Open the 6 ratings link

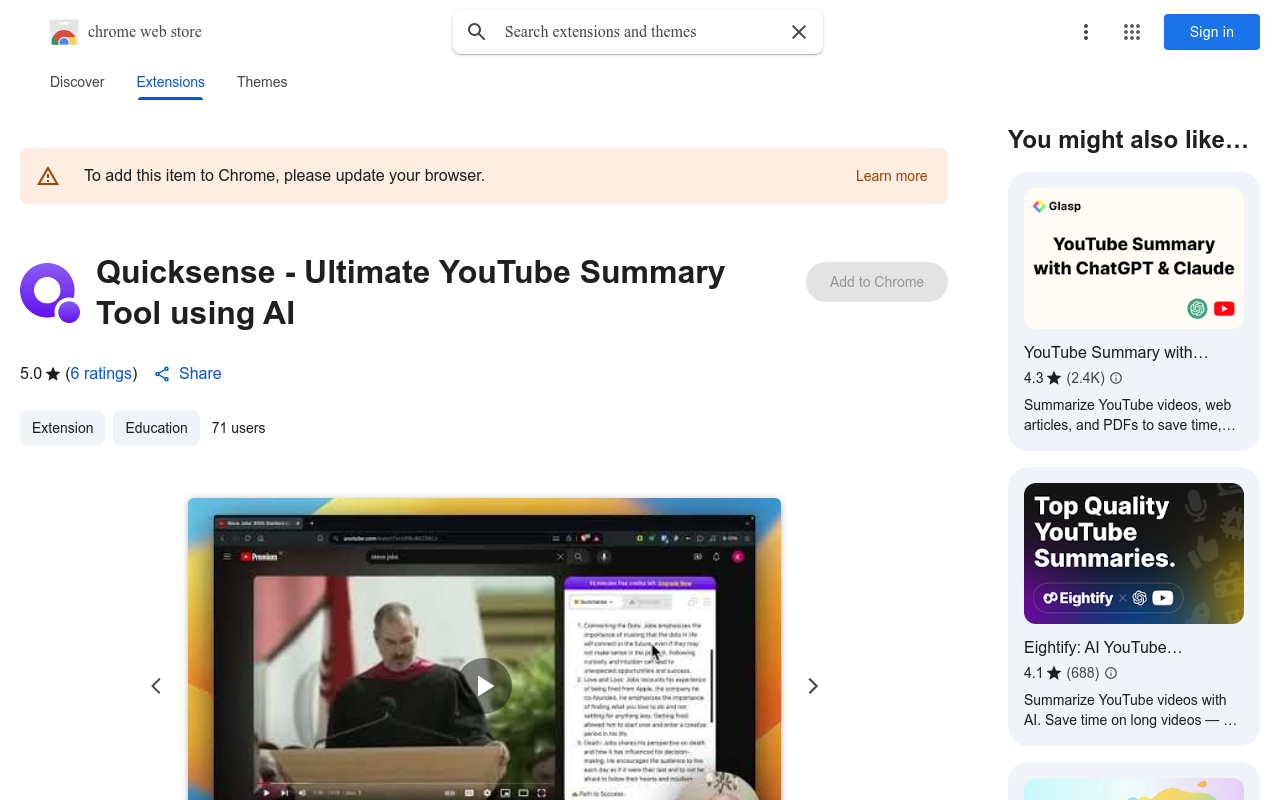click(x=101, y=373)
